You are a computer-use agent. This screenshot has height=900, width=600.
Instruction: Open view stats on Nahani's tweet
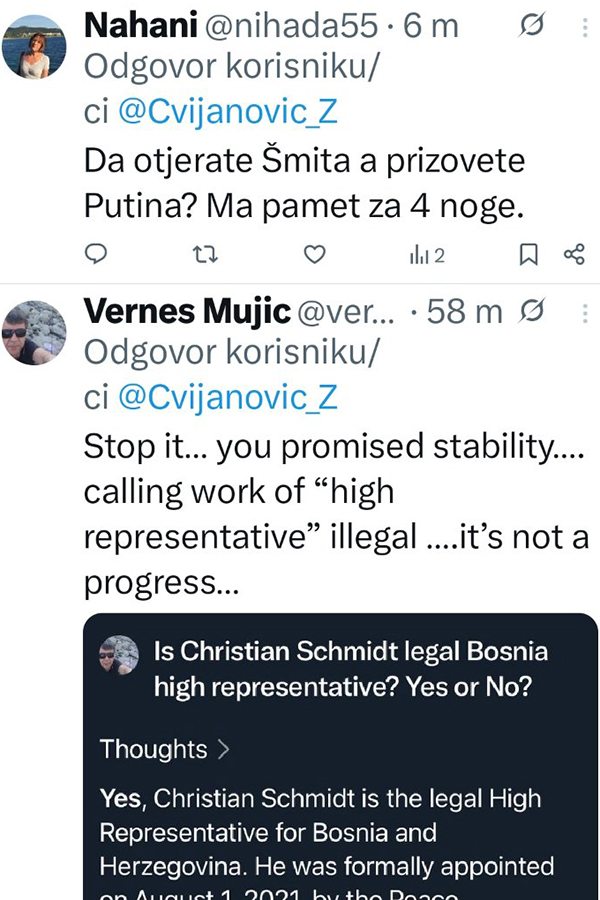[426, 256]
